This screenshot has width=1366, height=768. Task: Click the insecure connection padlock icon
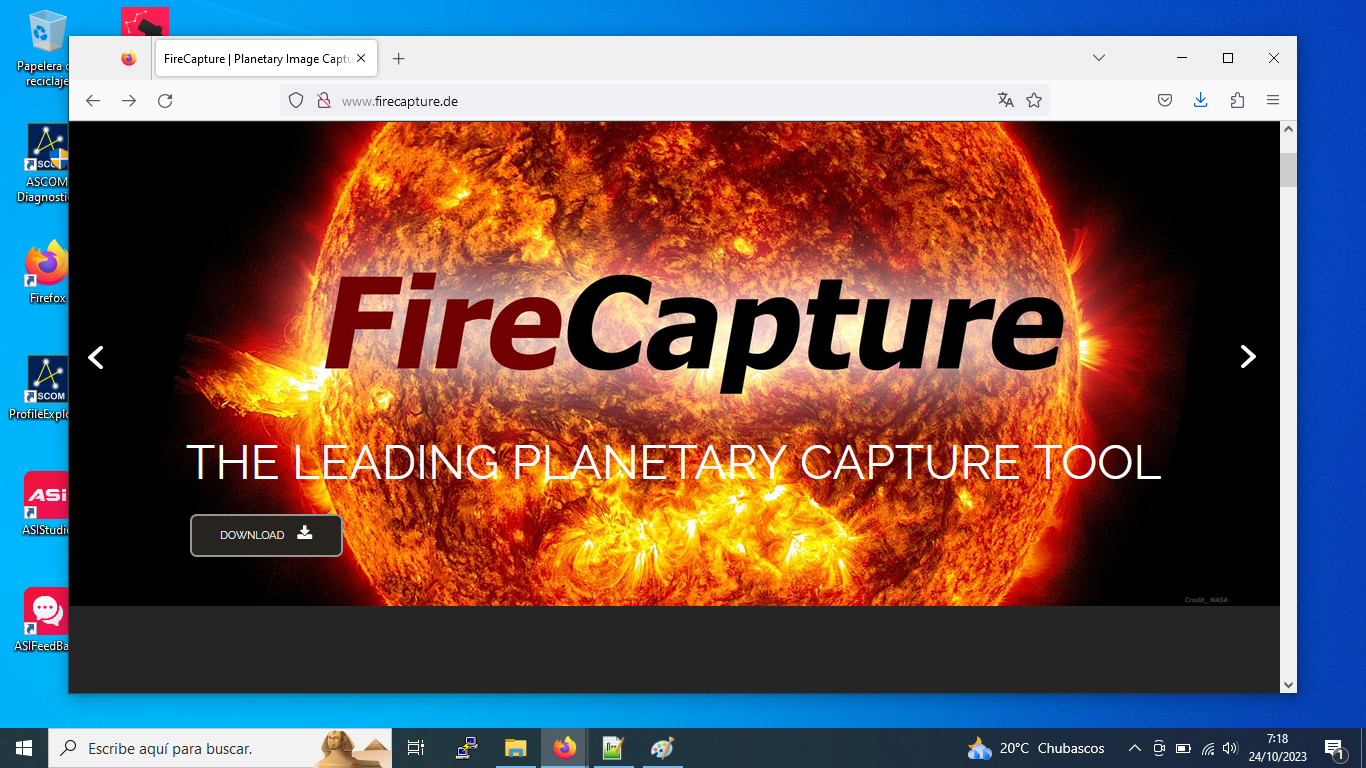(x=323, y=101)
